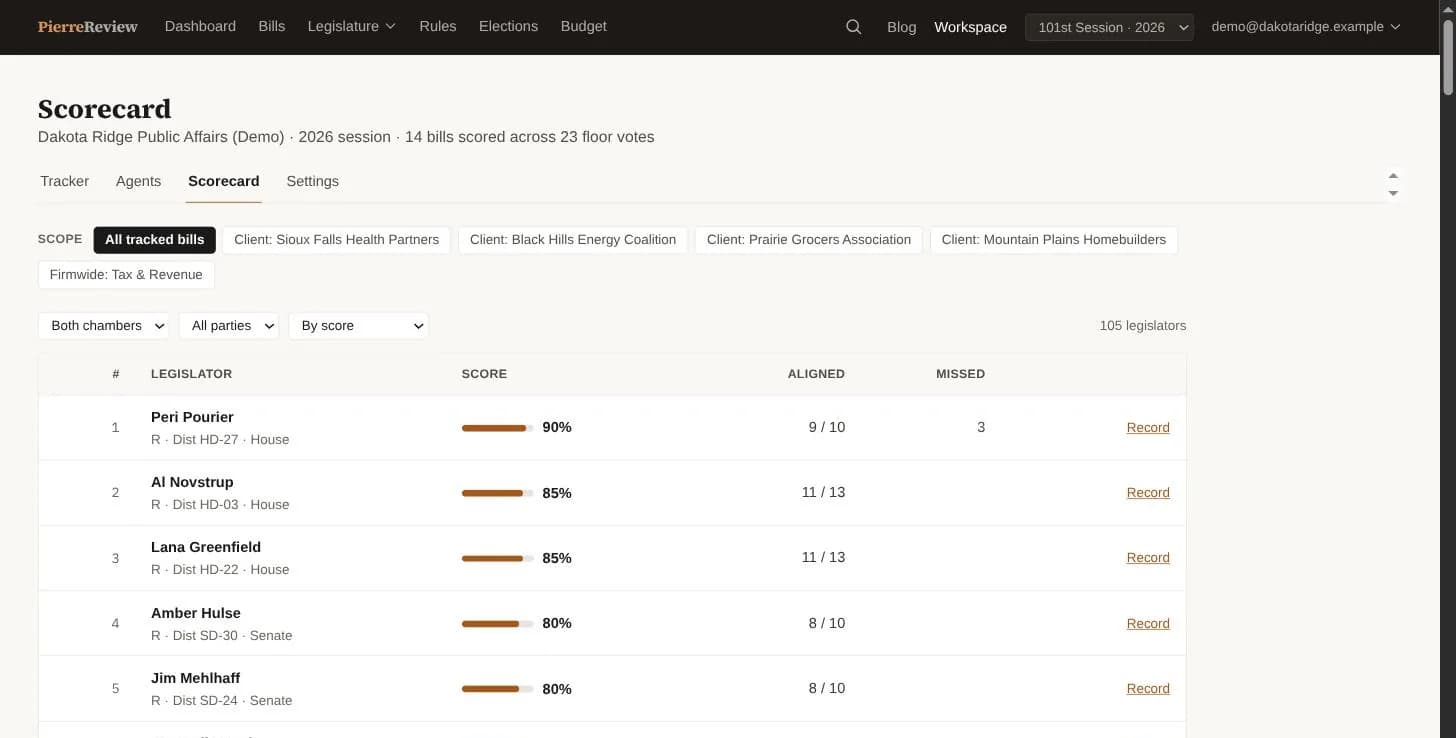
Task: Click the legislator name Al Novstrup
Action: coord(192,482)
